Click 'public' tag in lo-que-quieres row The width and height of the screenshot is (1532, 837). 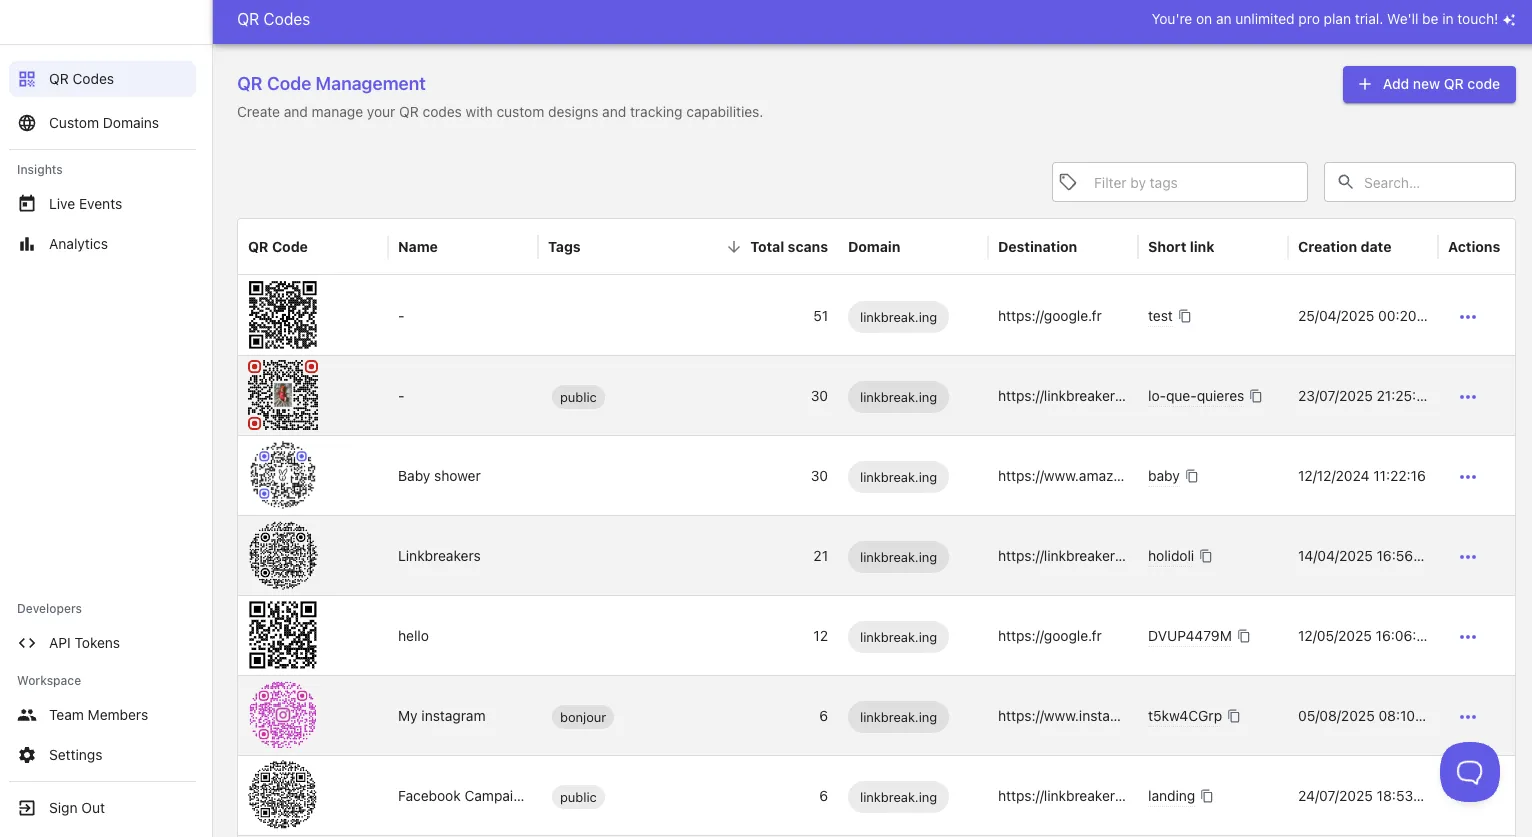578,397
